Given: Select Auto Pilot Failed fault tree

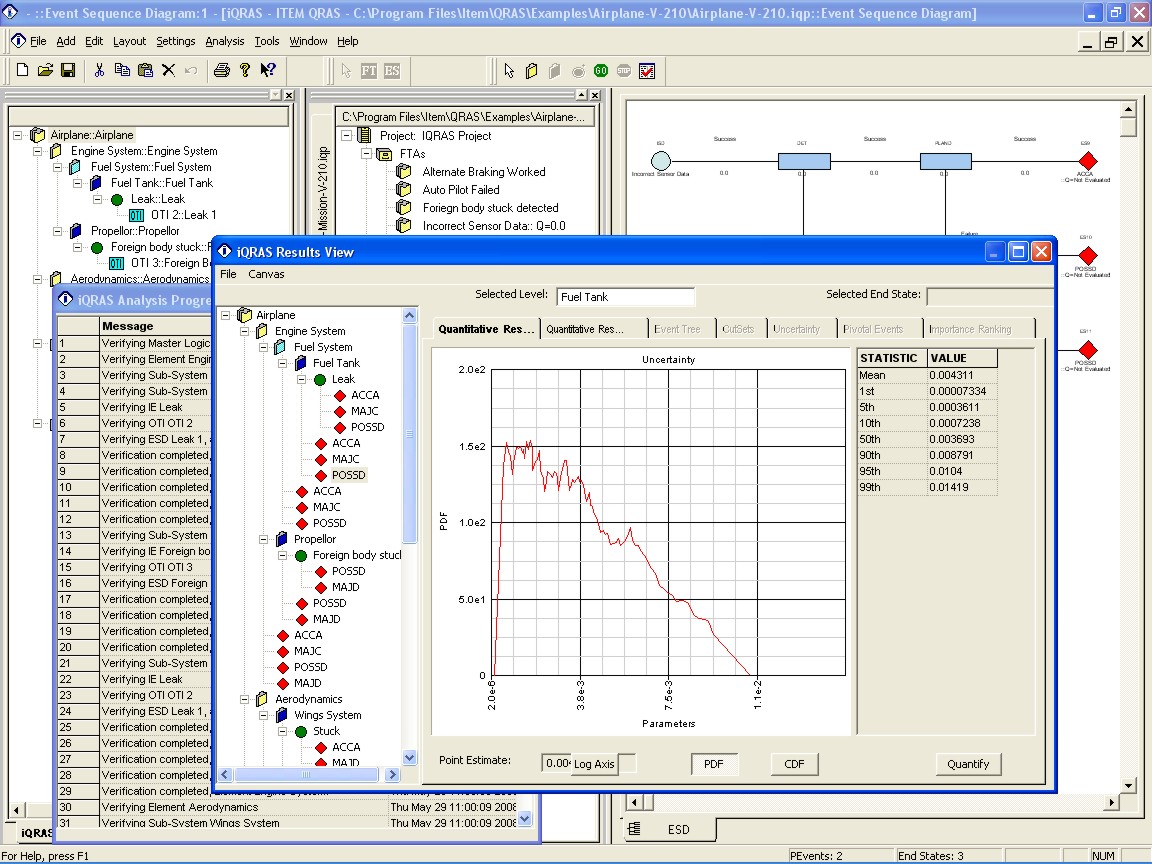Looking at the screenshot, I should coord(461,190).
